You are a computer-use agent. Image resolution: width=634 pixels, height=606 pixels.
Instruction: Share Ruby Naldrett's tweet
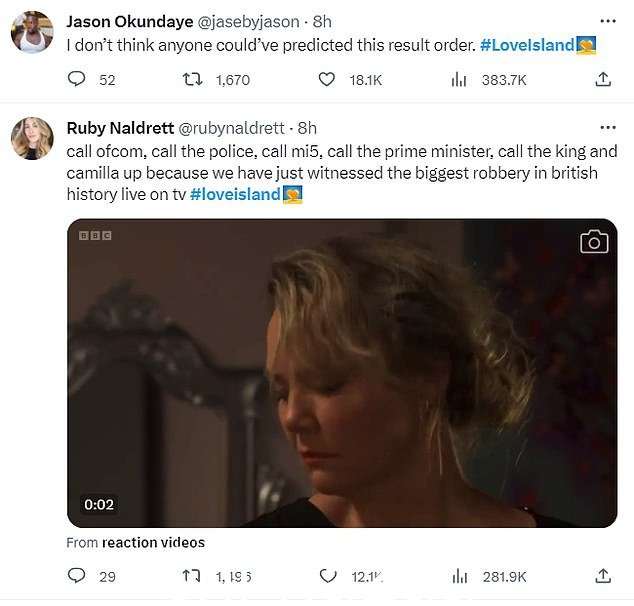(x=602, y=576)
